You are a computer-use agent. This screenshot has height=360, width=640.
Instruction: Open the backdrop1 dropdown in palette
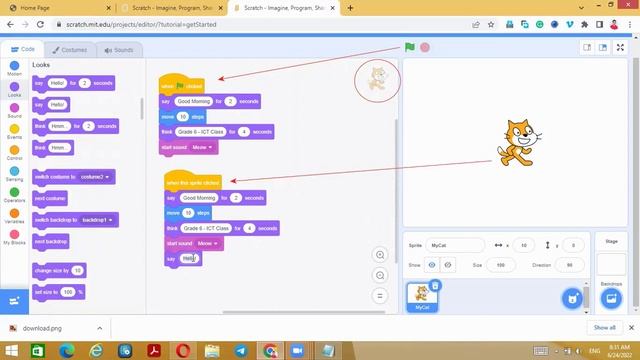97,220
